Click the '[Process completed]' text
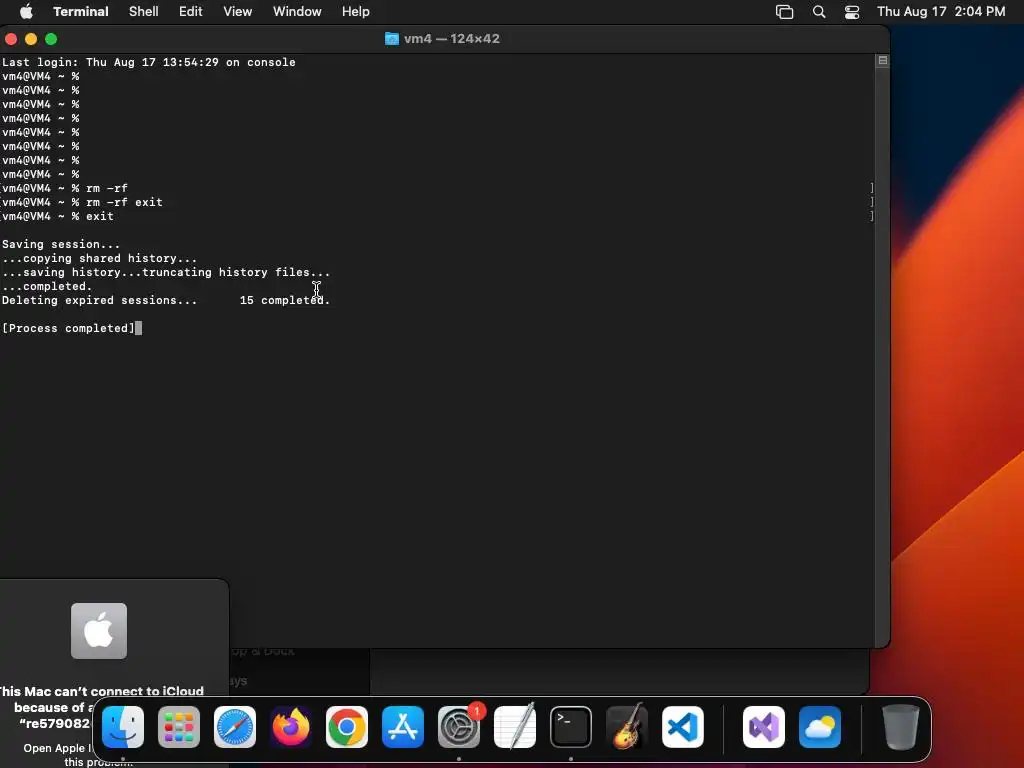Image resolution: width=1024 pixels, height=768 pixels. (x=69, y=328)
